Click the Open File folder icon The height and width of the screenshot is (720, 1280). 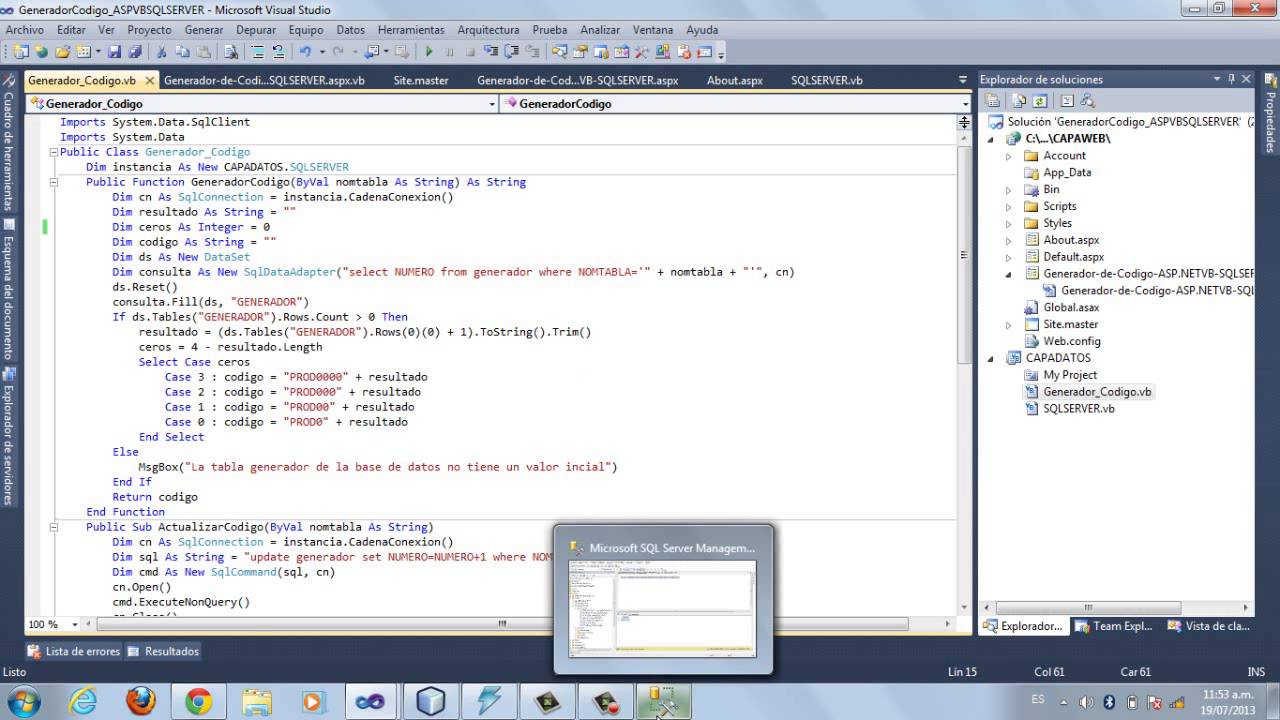tap(62, 51)
